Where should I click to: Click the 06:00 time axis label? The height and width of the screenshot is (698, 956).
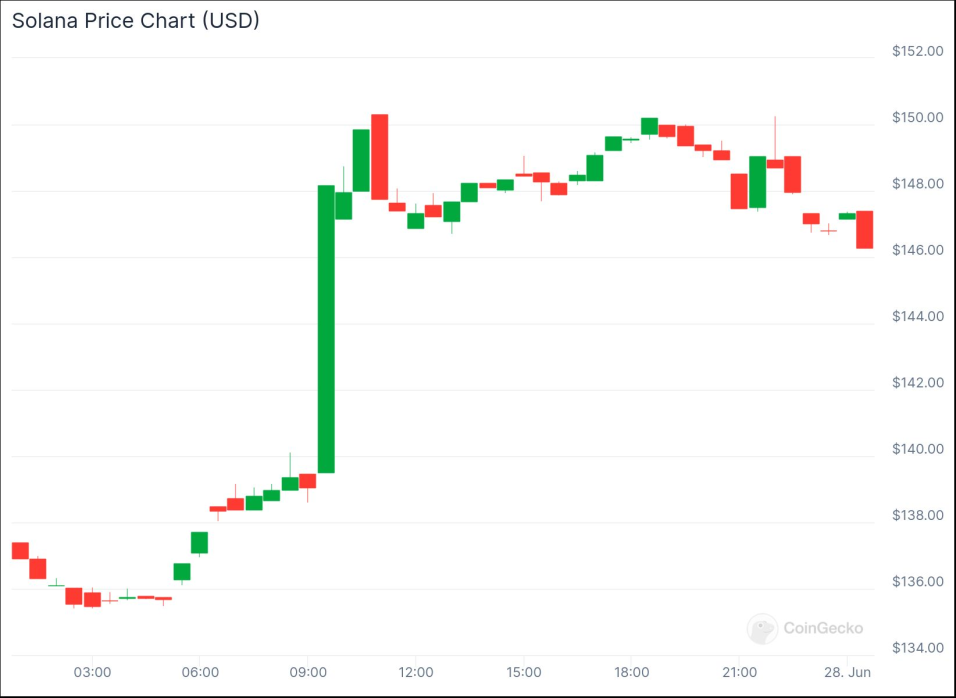coord(200,672)
